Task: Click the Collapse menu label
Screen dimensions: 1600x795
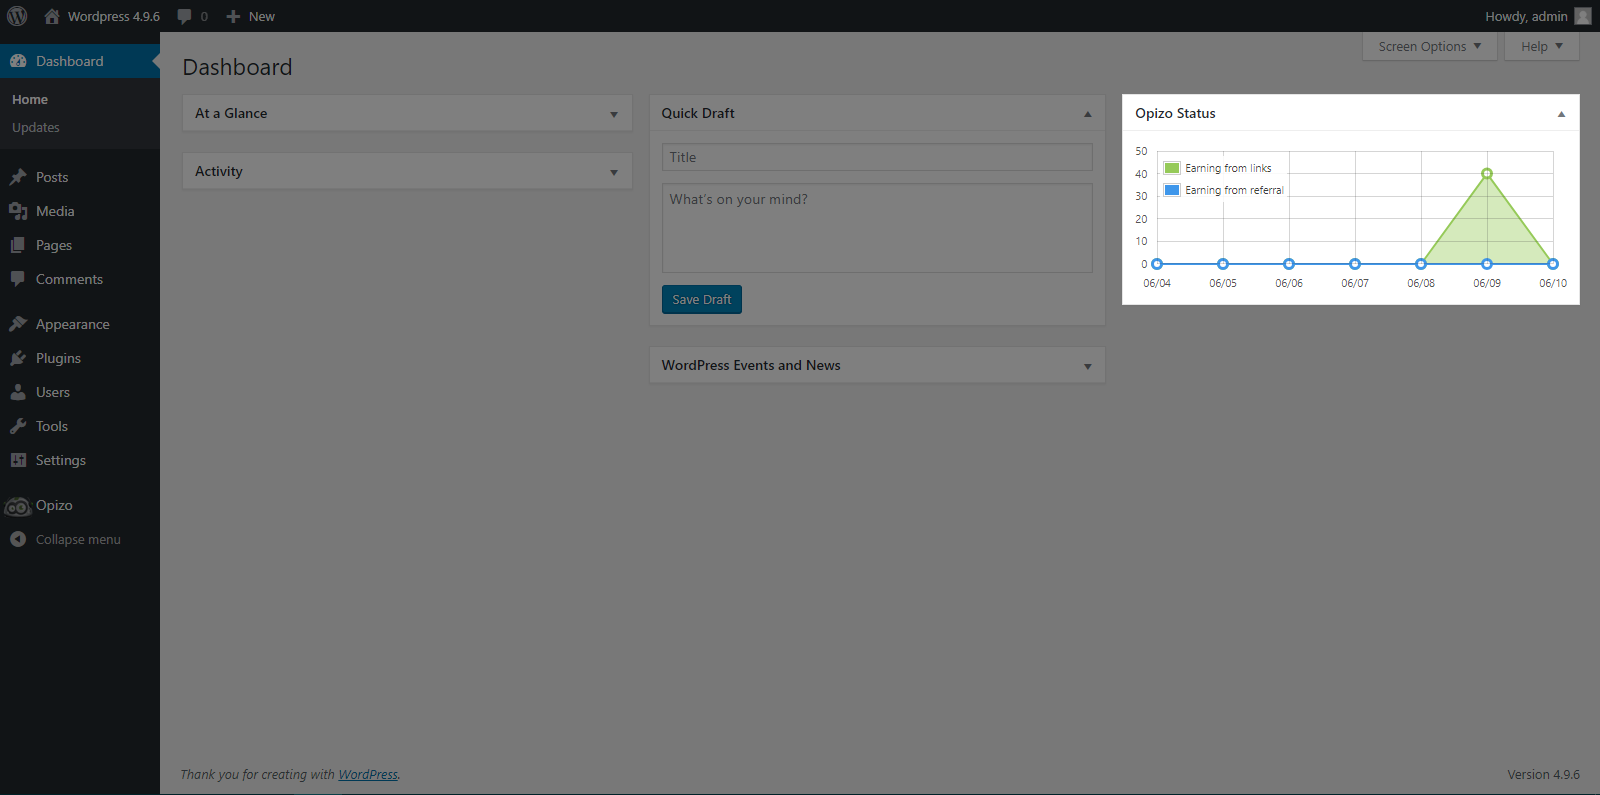Action: [x=78, y=539]
